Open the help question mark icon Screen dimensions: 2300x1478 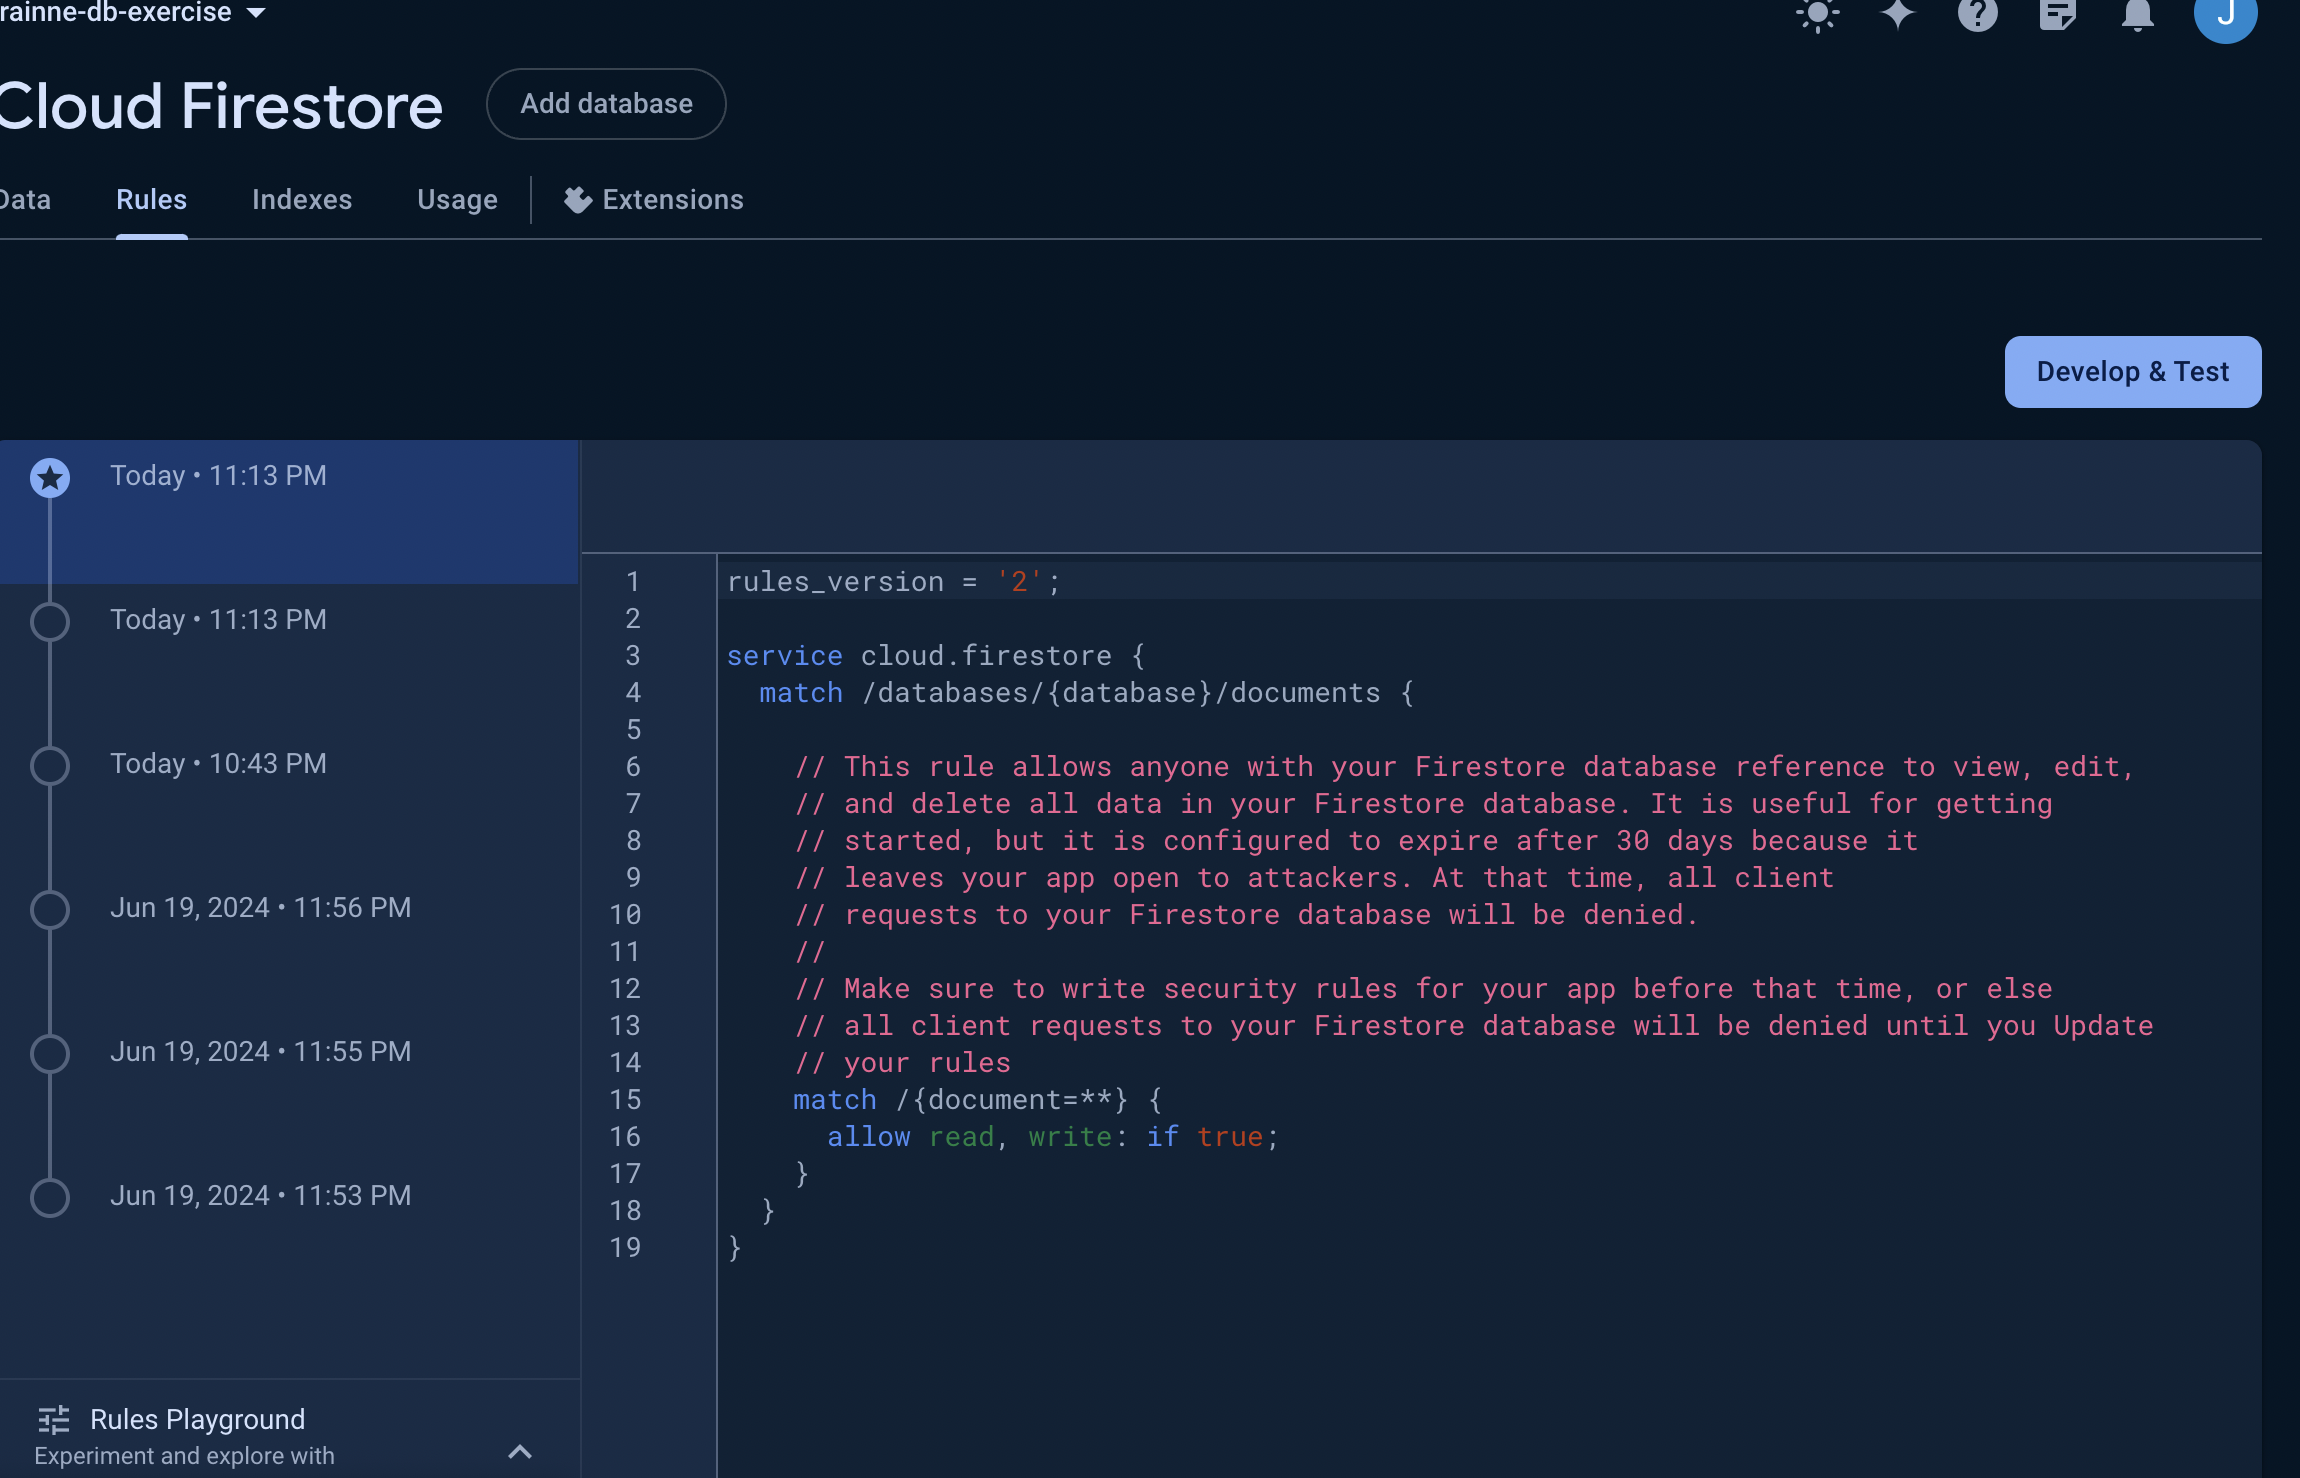pyautogui.click(x=1977, y=14)
